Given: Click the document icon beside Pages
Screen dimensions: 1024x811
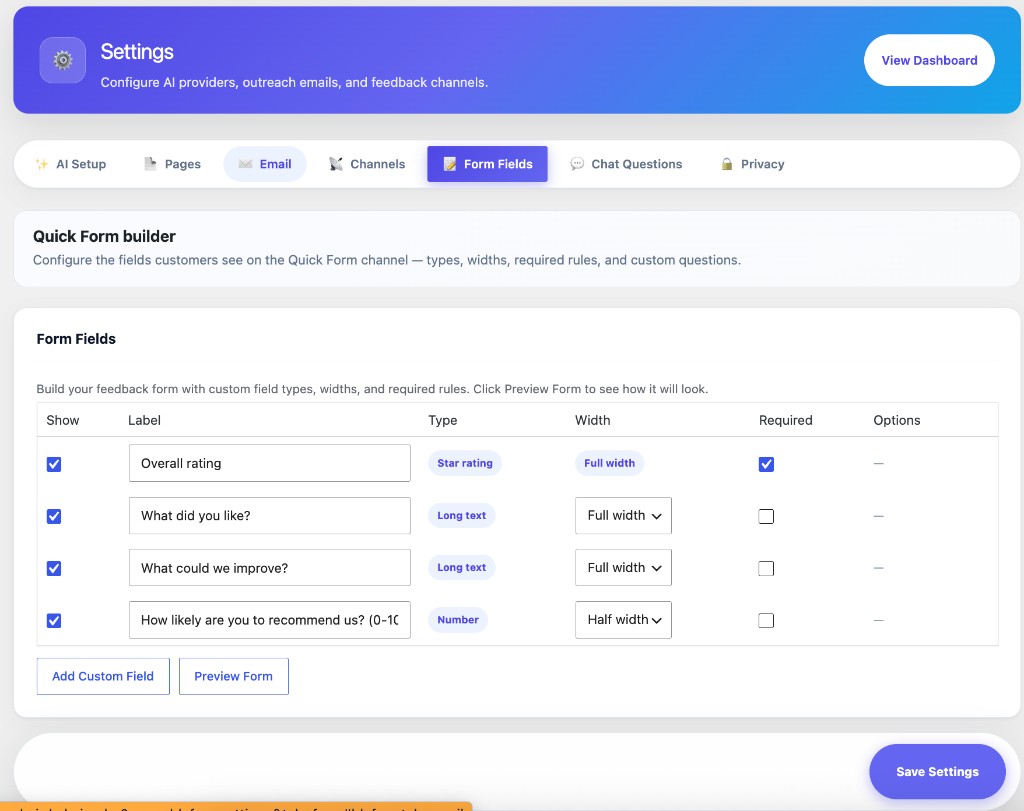Looking at the screenshot, I should [x=150, y=164].
